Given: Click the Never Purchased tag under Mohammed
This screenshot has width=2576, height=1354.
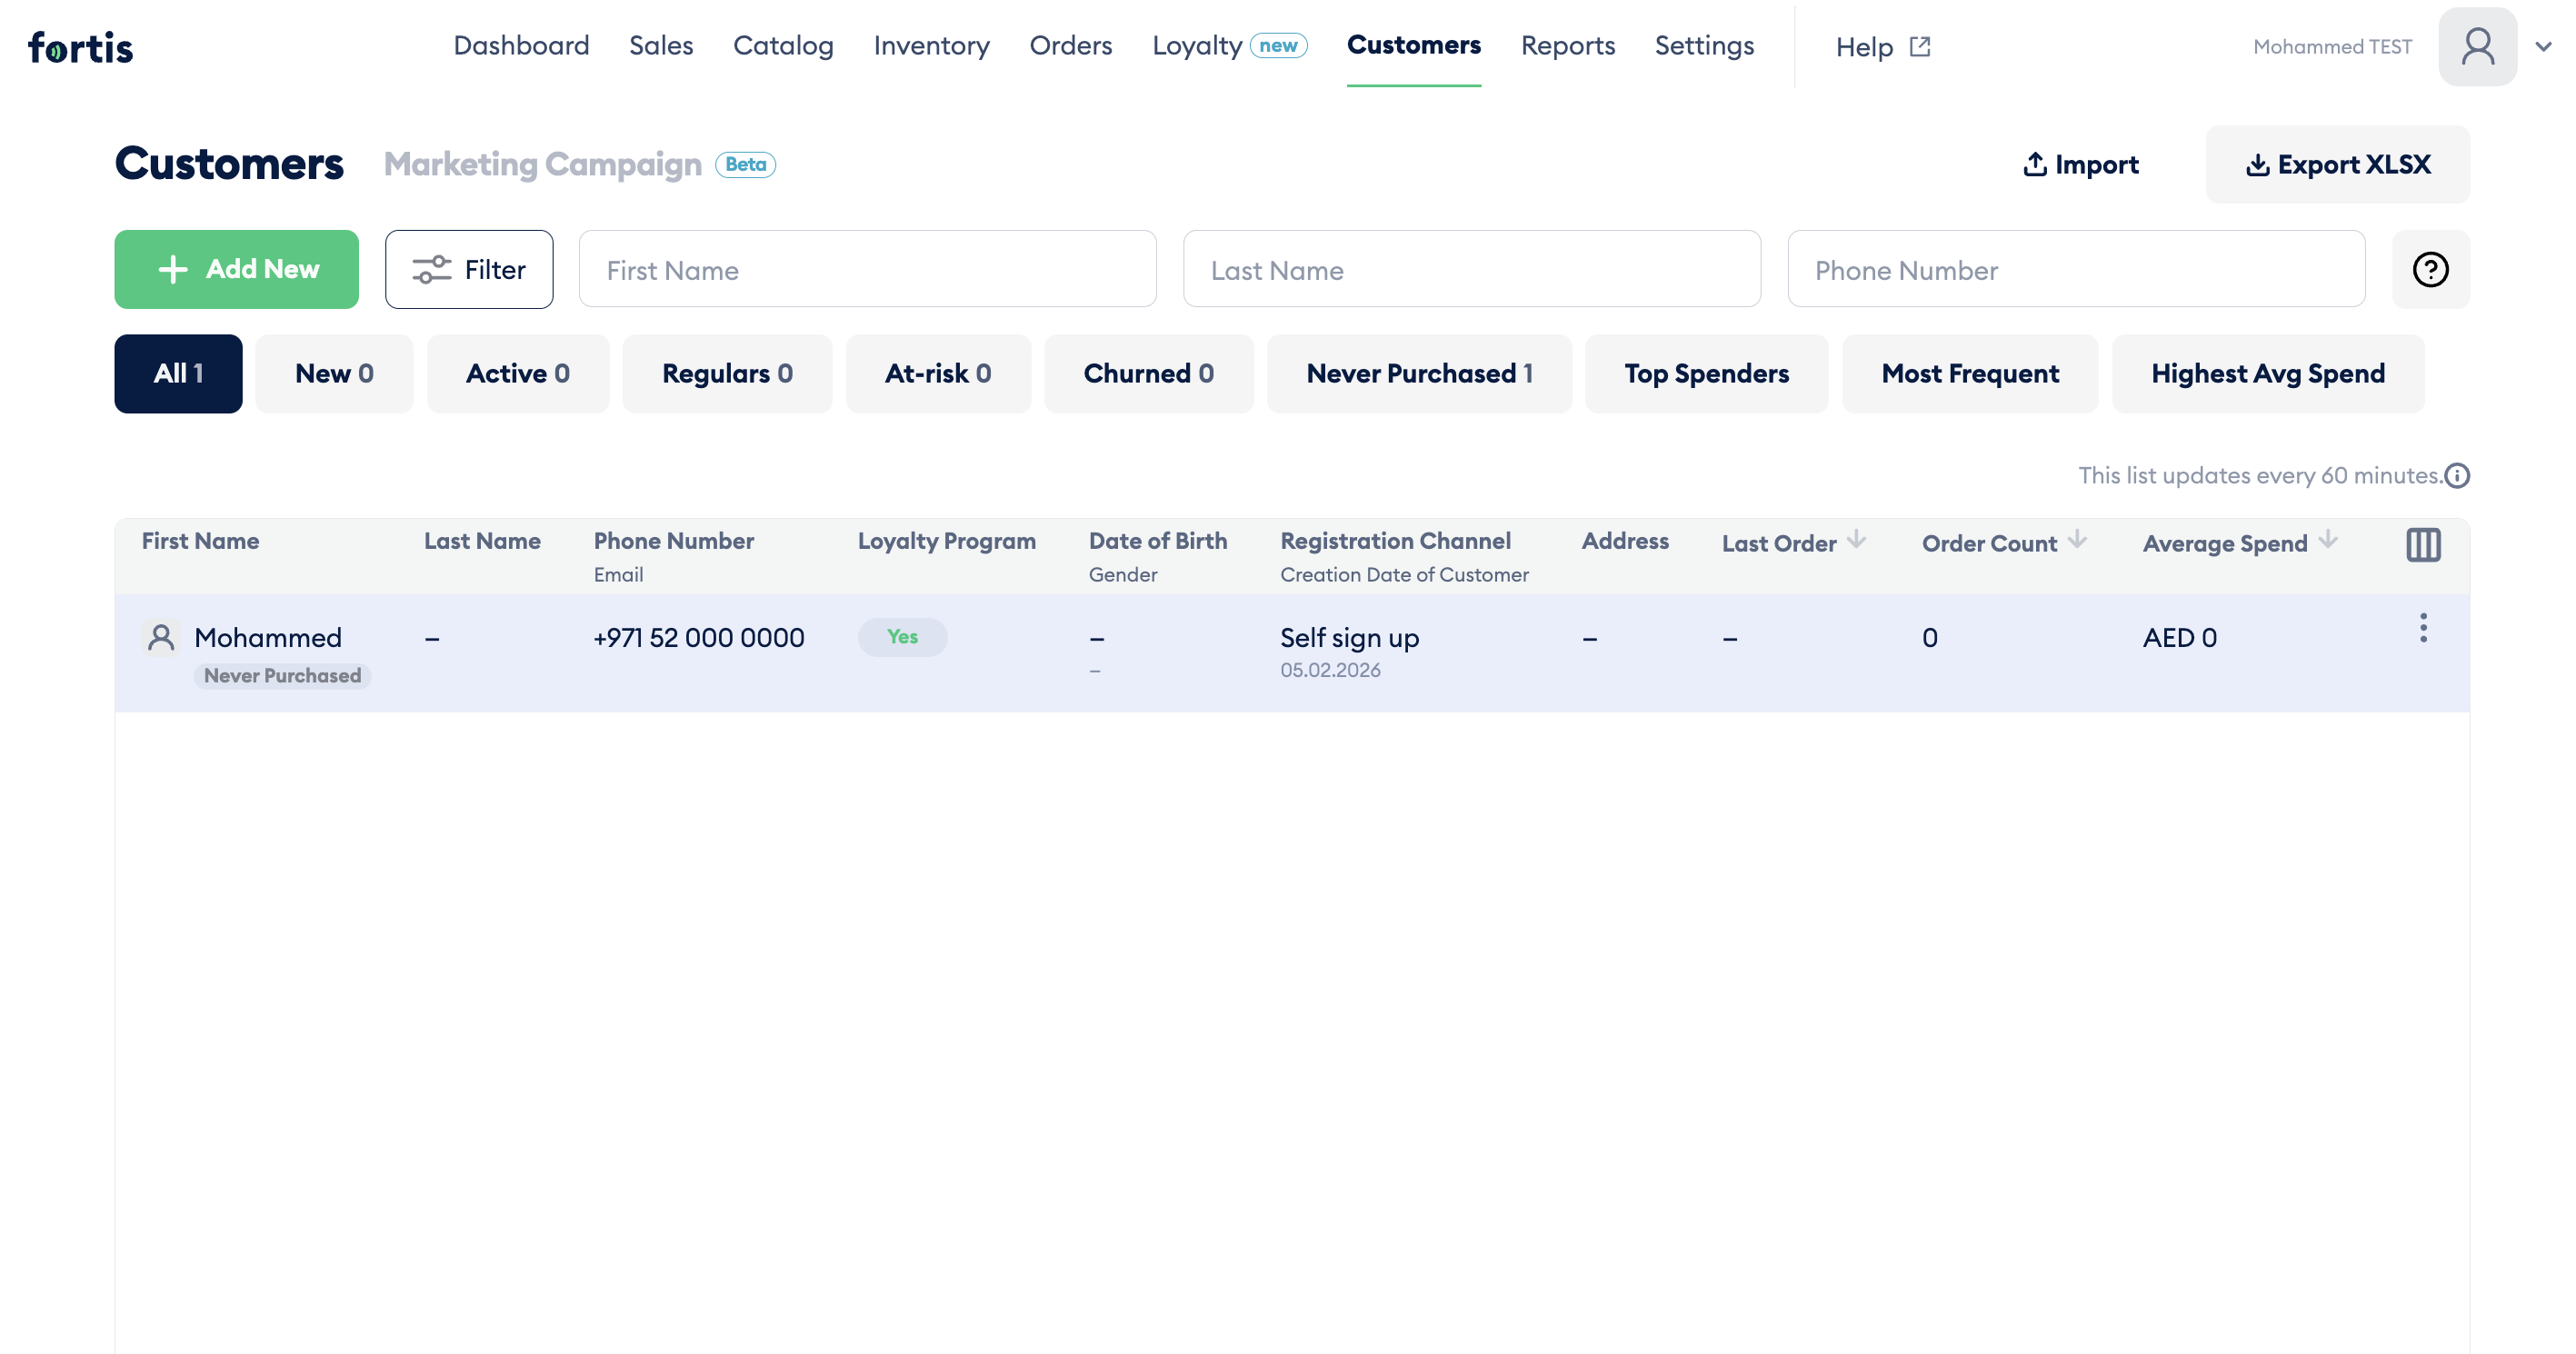Looking at the screenshot, I should [x=282, y=675].
